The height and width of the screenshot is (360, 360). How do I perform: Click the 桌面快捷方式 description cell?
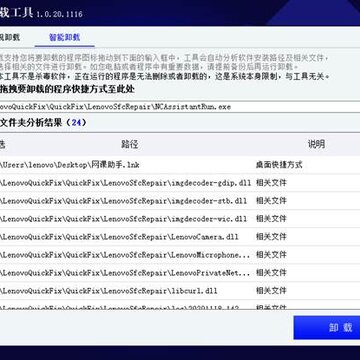coord(279,165)
